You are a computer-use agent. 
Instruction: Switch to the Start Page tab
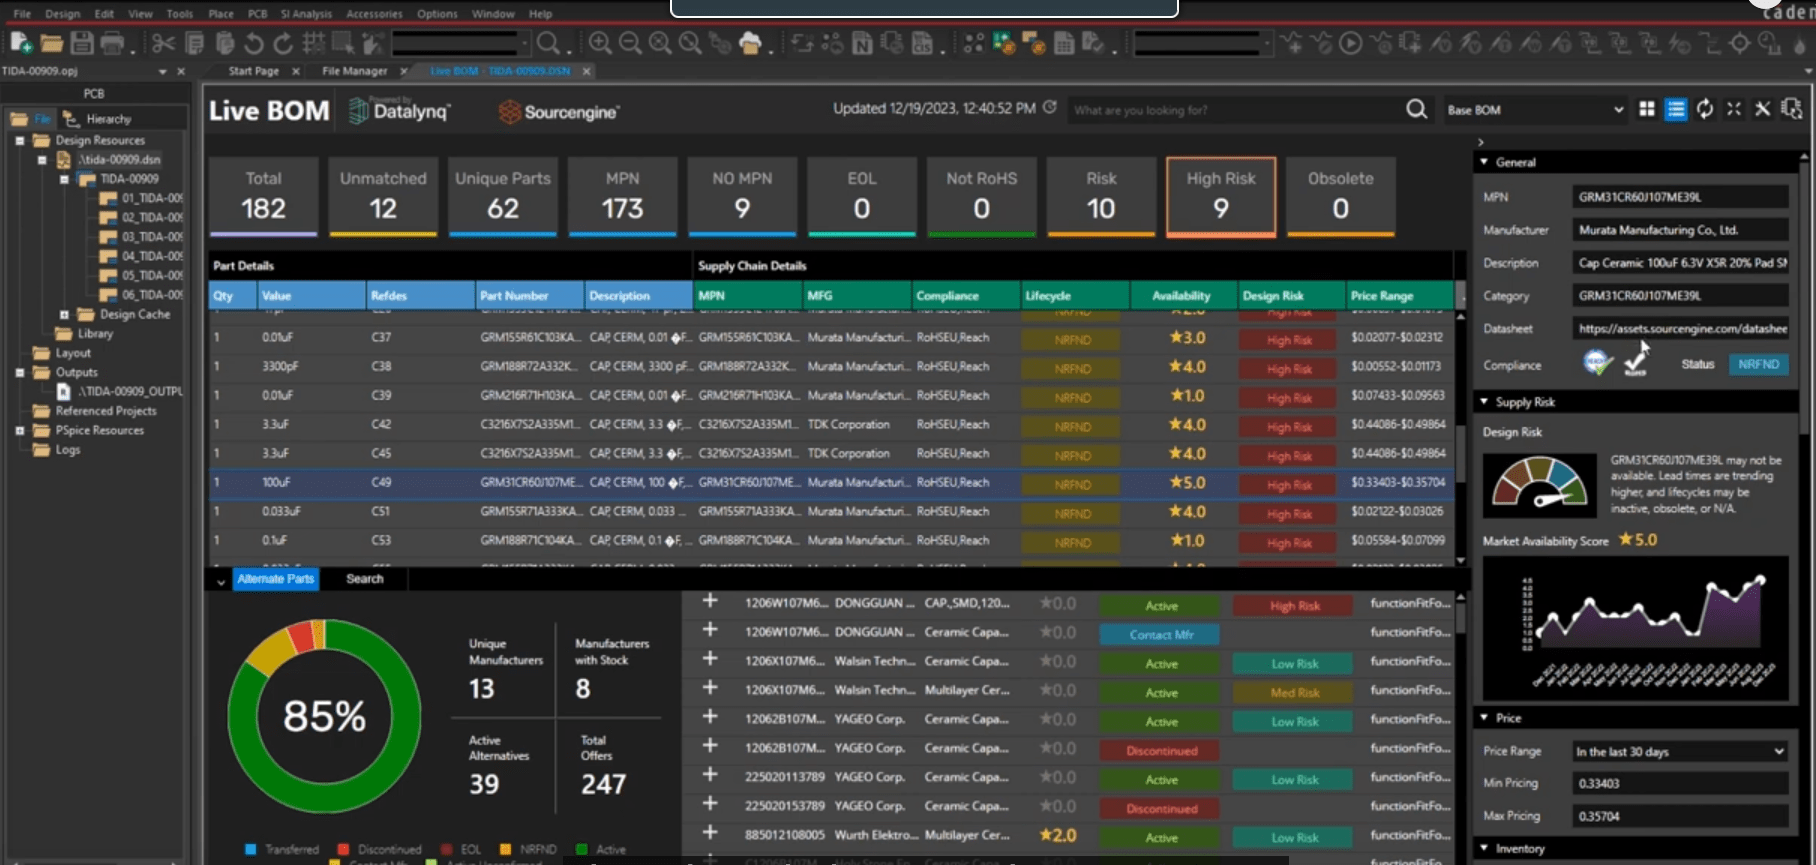253,71
